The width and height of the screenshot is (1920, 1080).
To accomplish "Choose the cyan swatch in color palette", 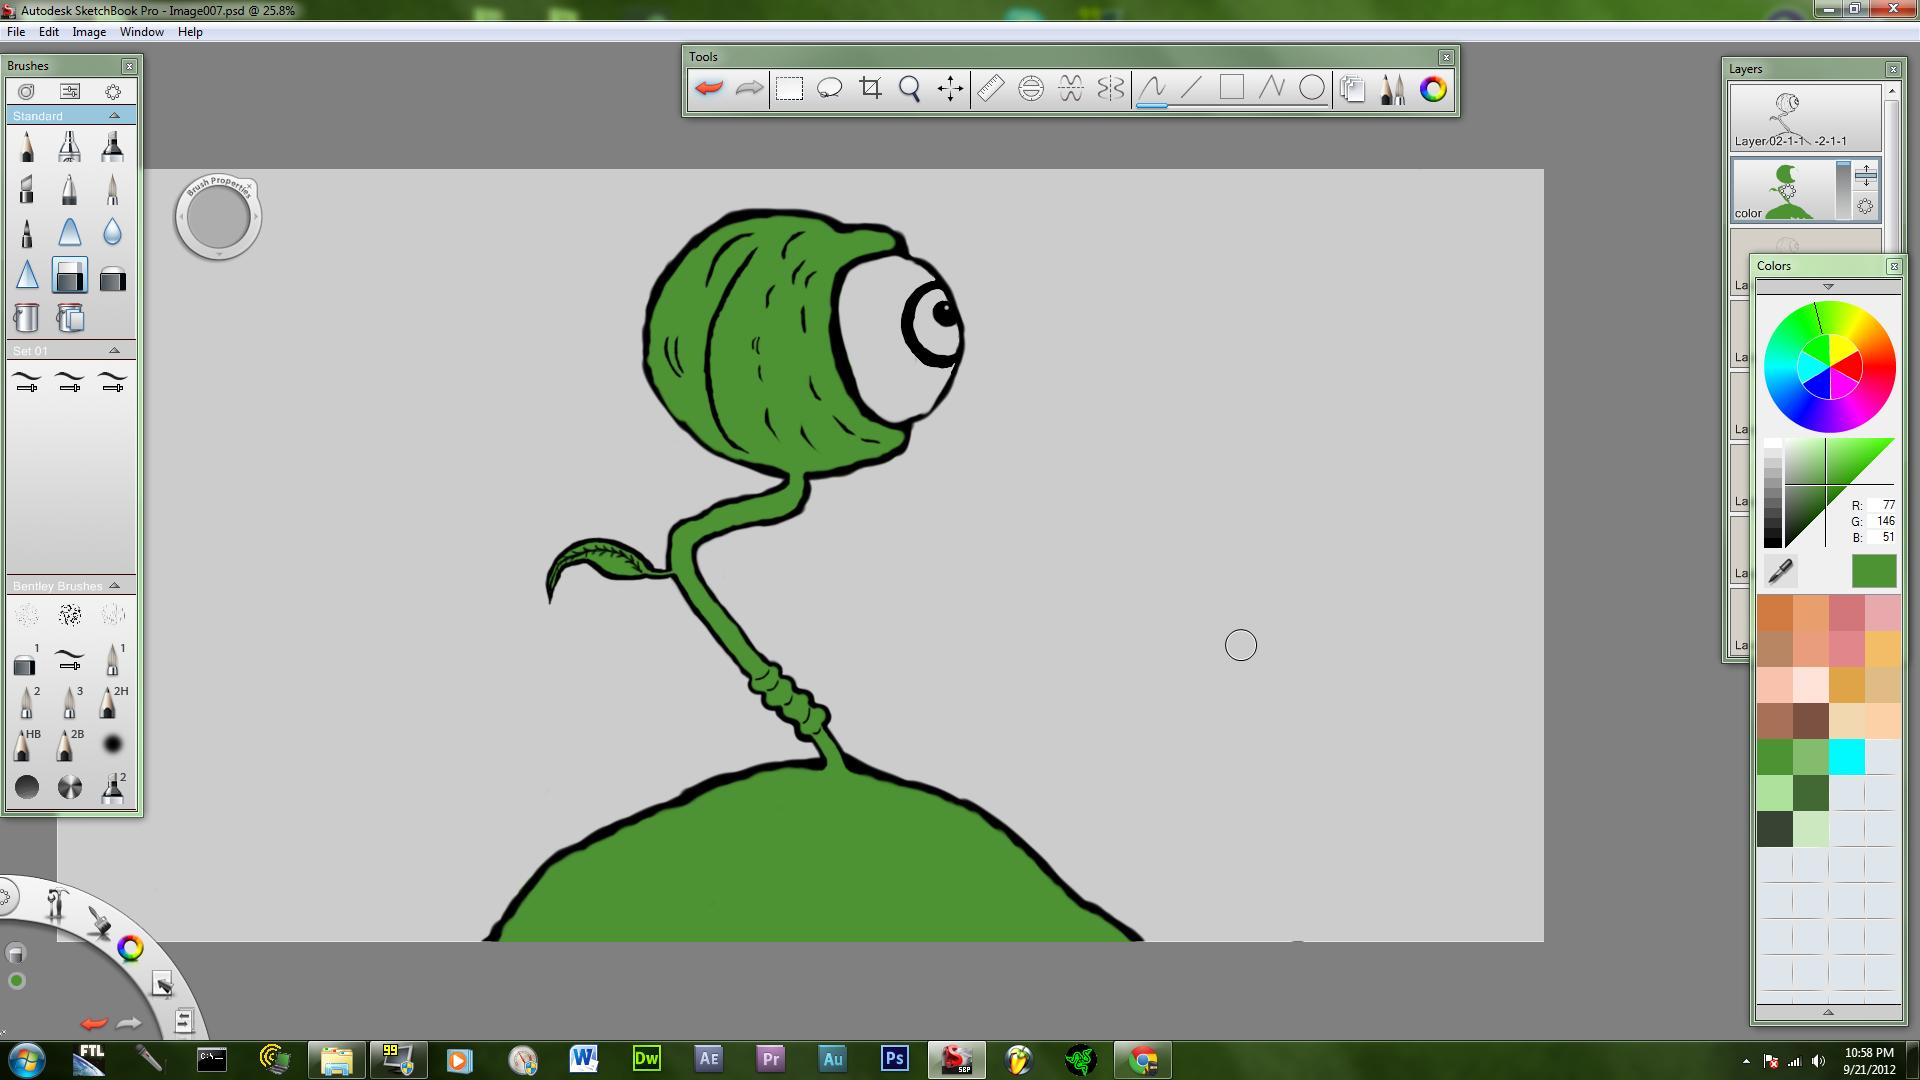I will point(1847,757).
